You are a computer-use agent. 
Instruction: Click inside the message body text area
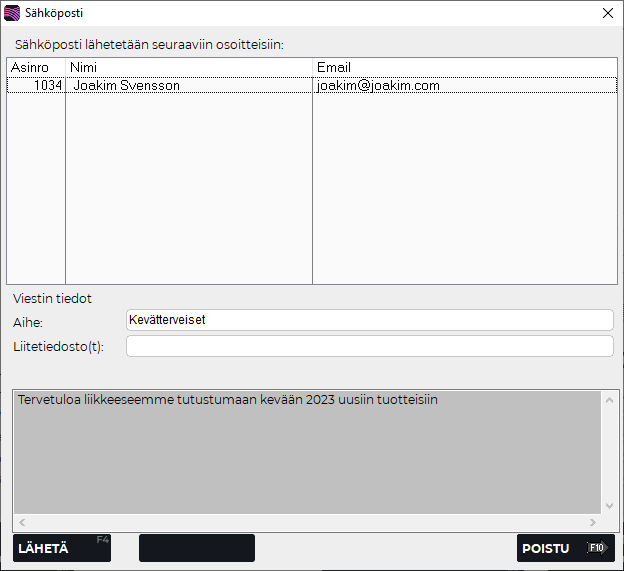(308, 455)
